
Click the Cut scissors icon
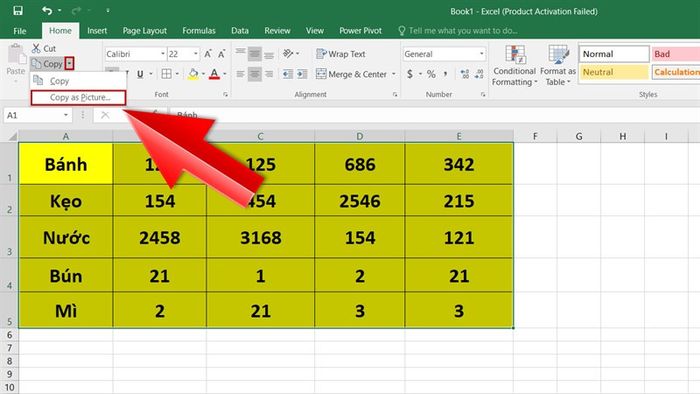[36, 48]
